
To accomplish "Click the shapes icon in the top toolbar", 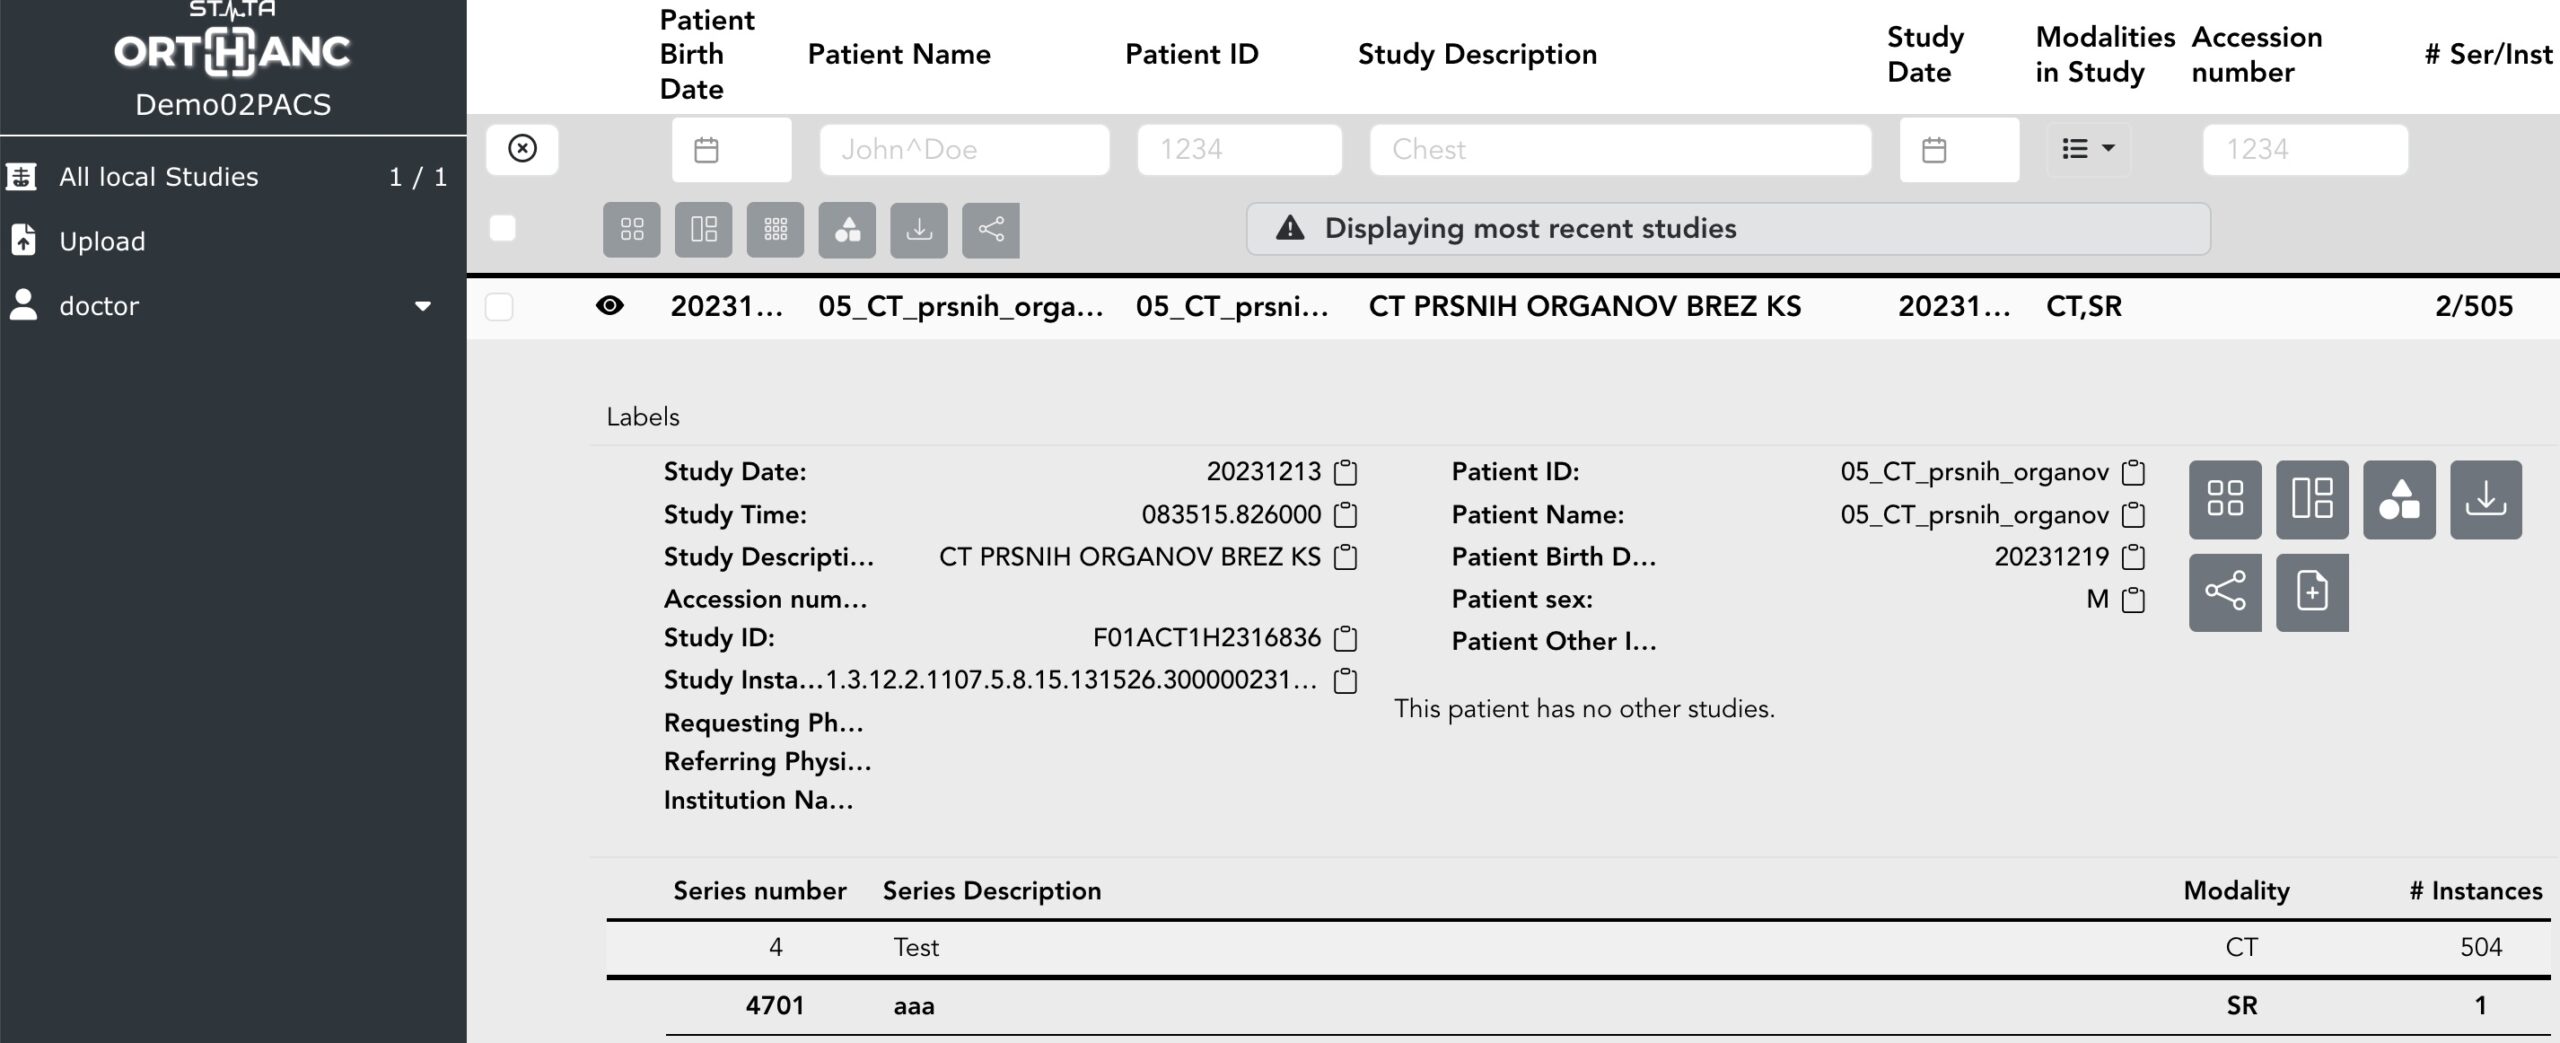I will point(847,230).
